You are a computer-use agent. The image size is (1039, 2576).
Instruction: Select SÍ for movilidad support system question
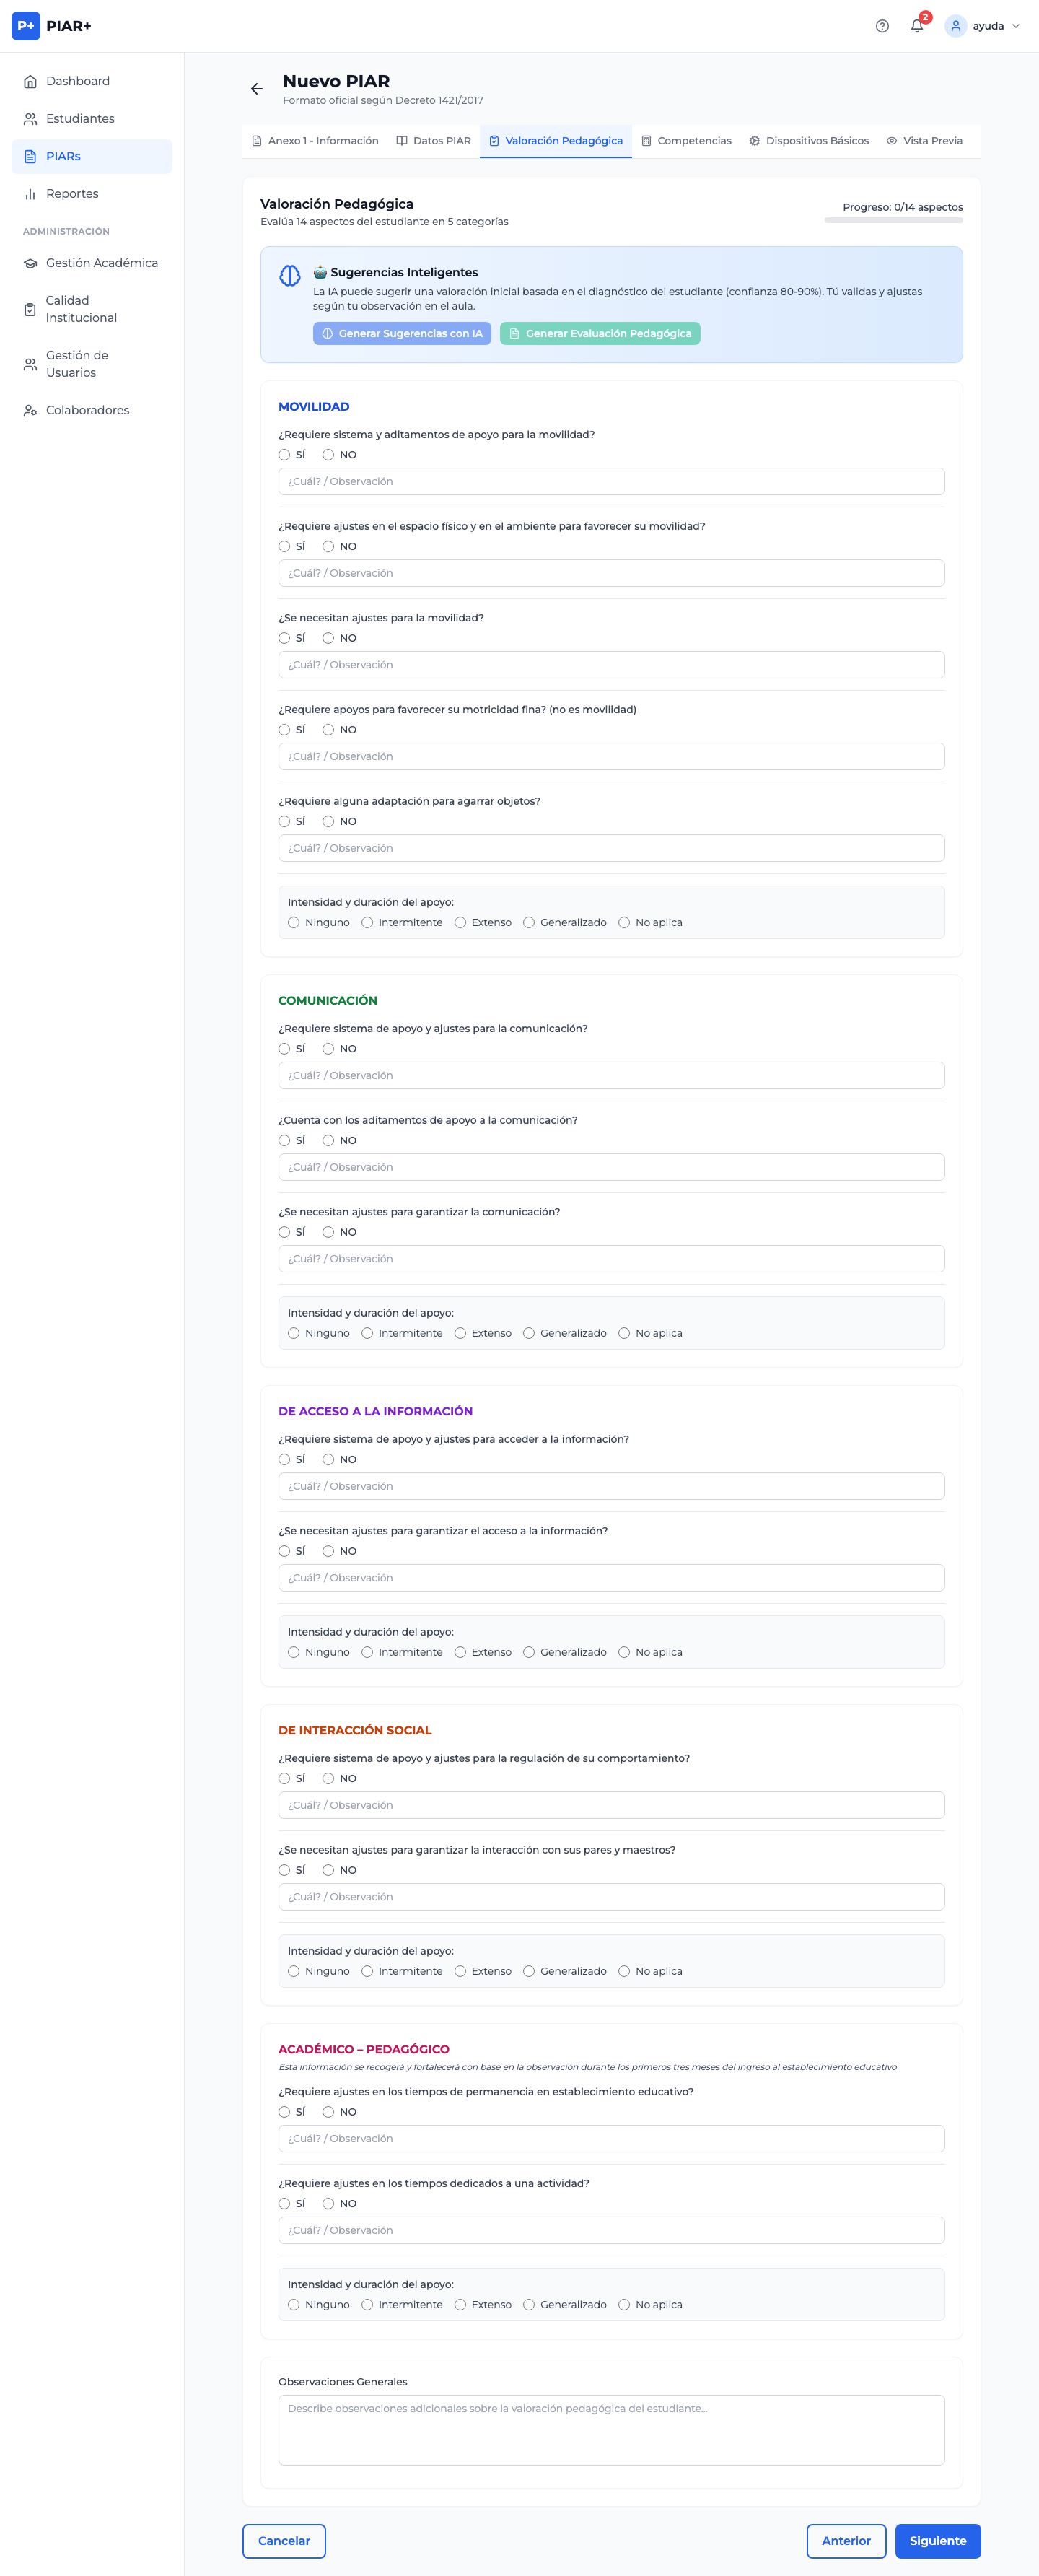(285, 455)
